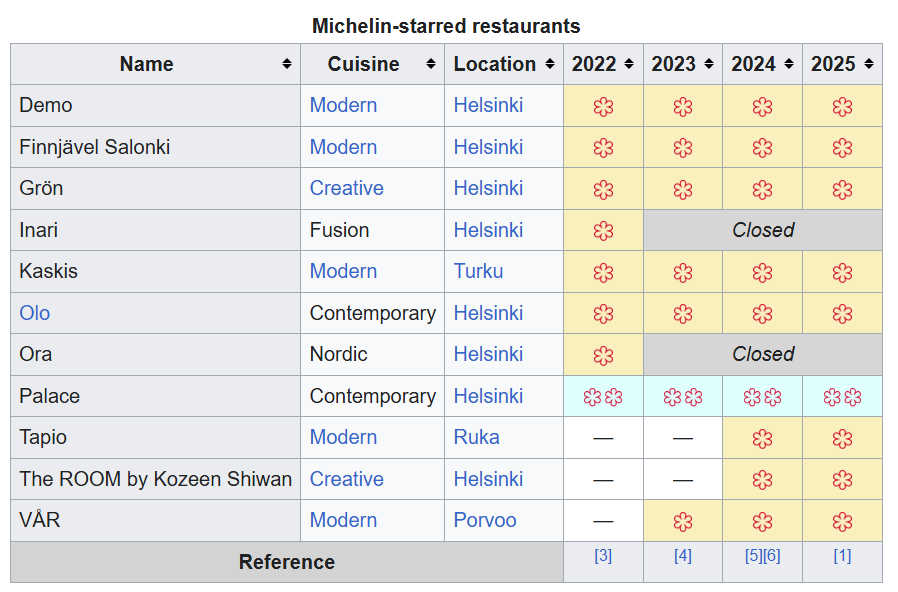Sort the 2025 column
The width and height of the screenshot is (898, 592).
pyautogui.click(x=868, y=64)
